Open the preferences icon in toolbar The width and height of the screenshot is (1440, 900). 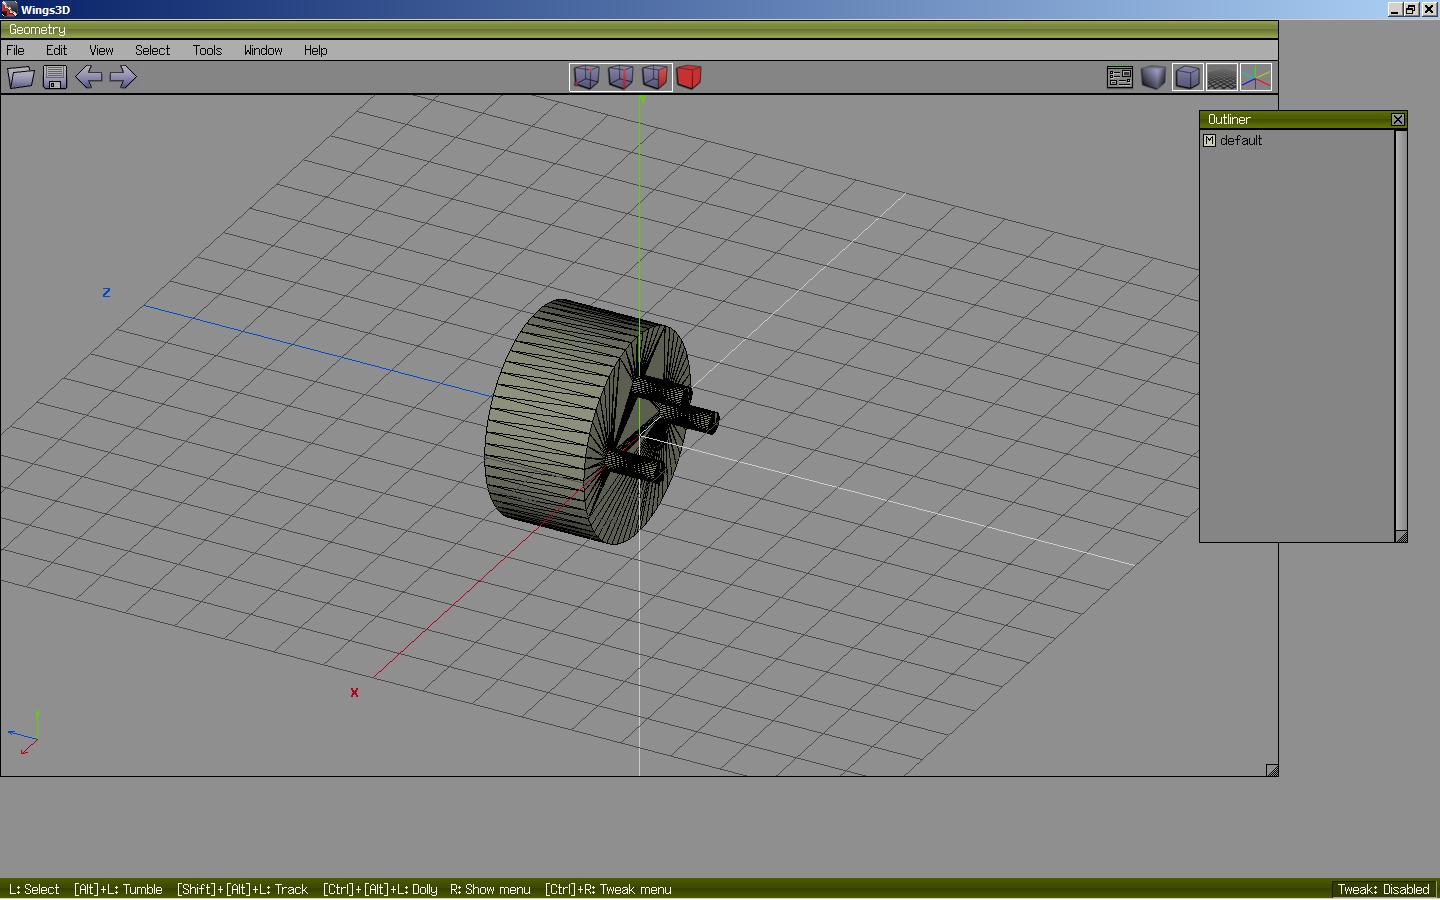(1120, 77)
